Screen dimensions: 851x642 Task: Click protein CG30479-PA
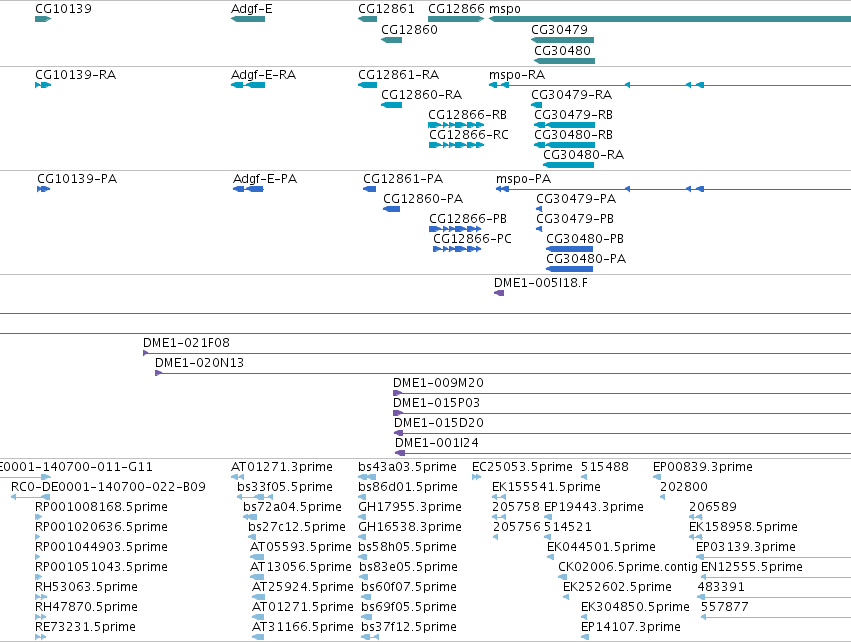539,209
